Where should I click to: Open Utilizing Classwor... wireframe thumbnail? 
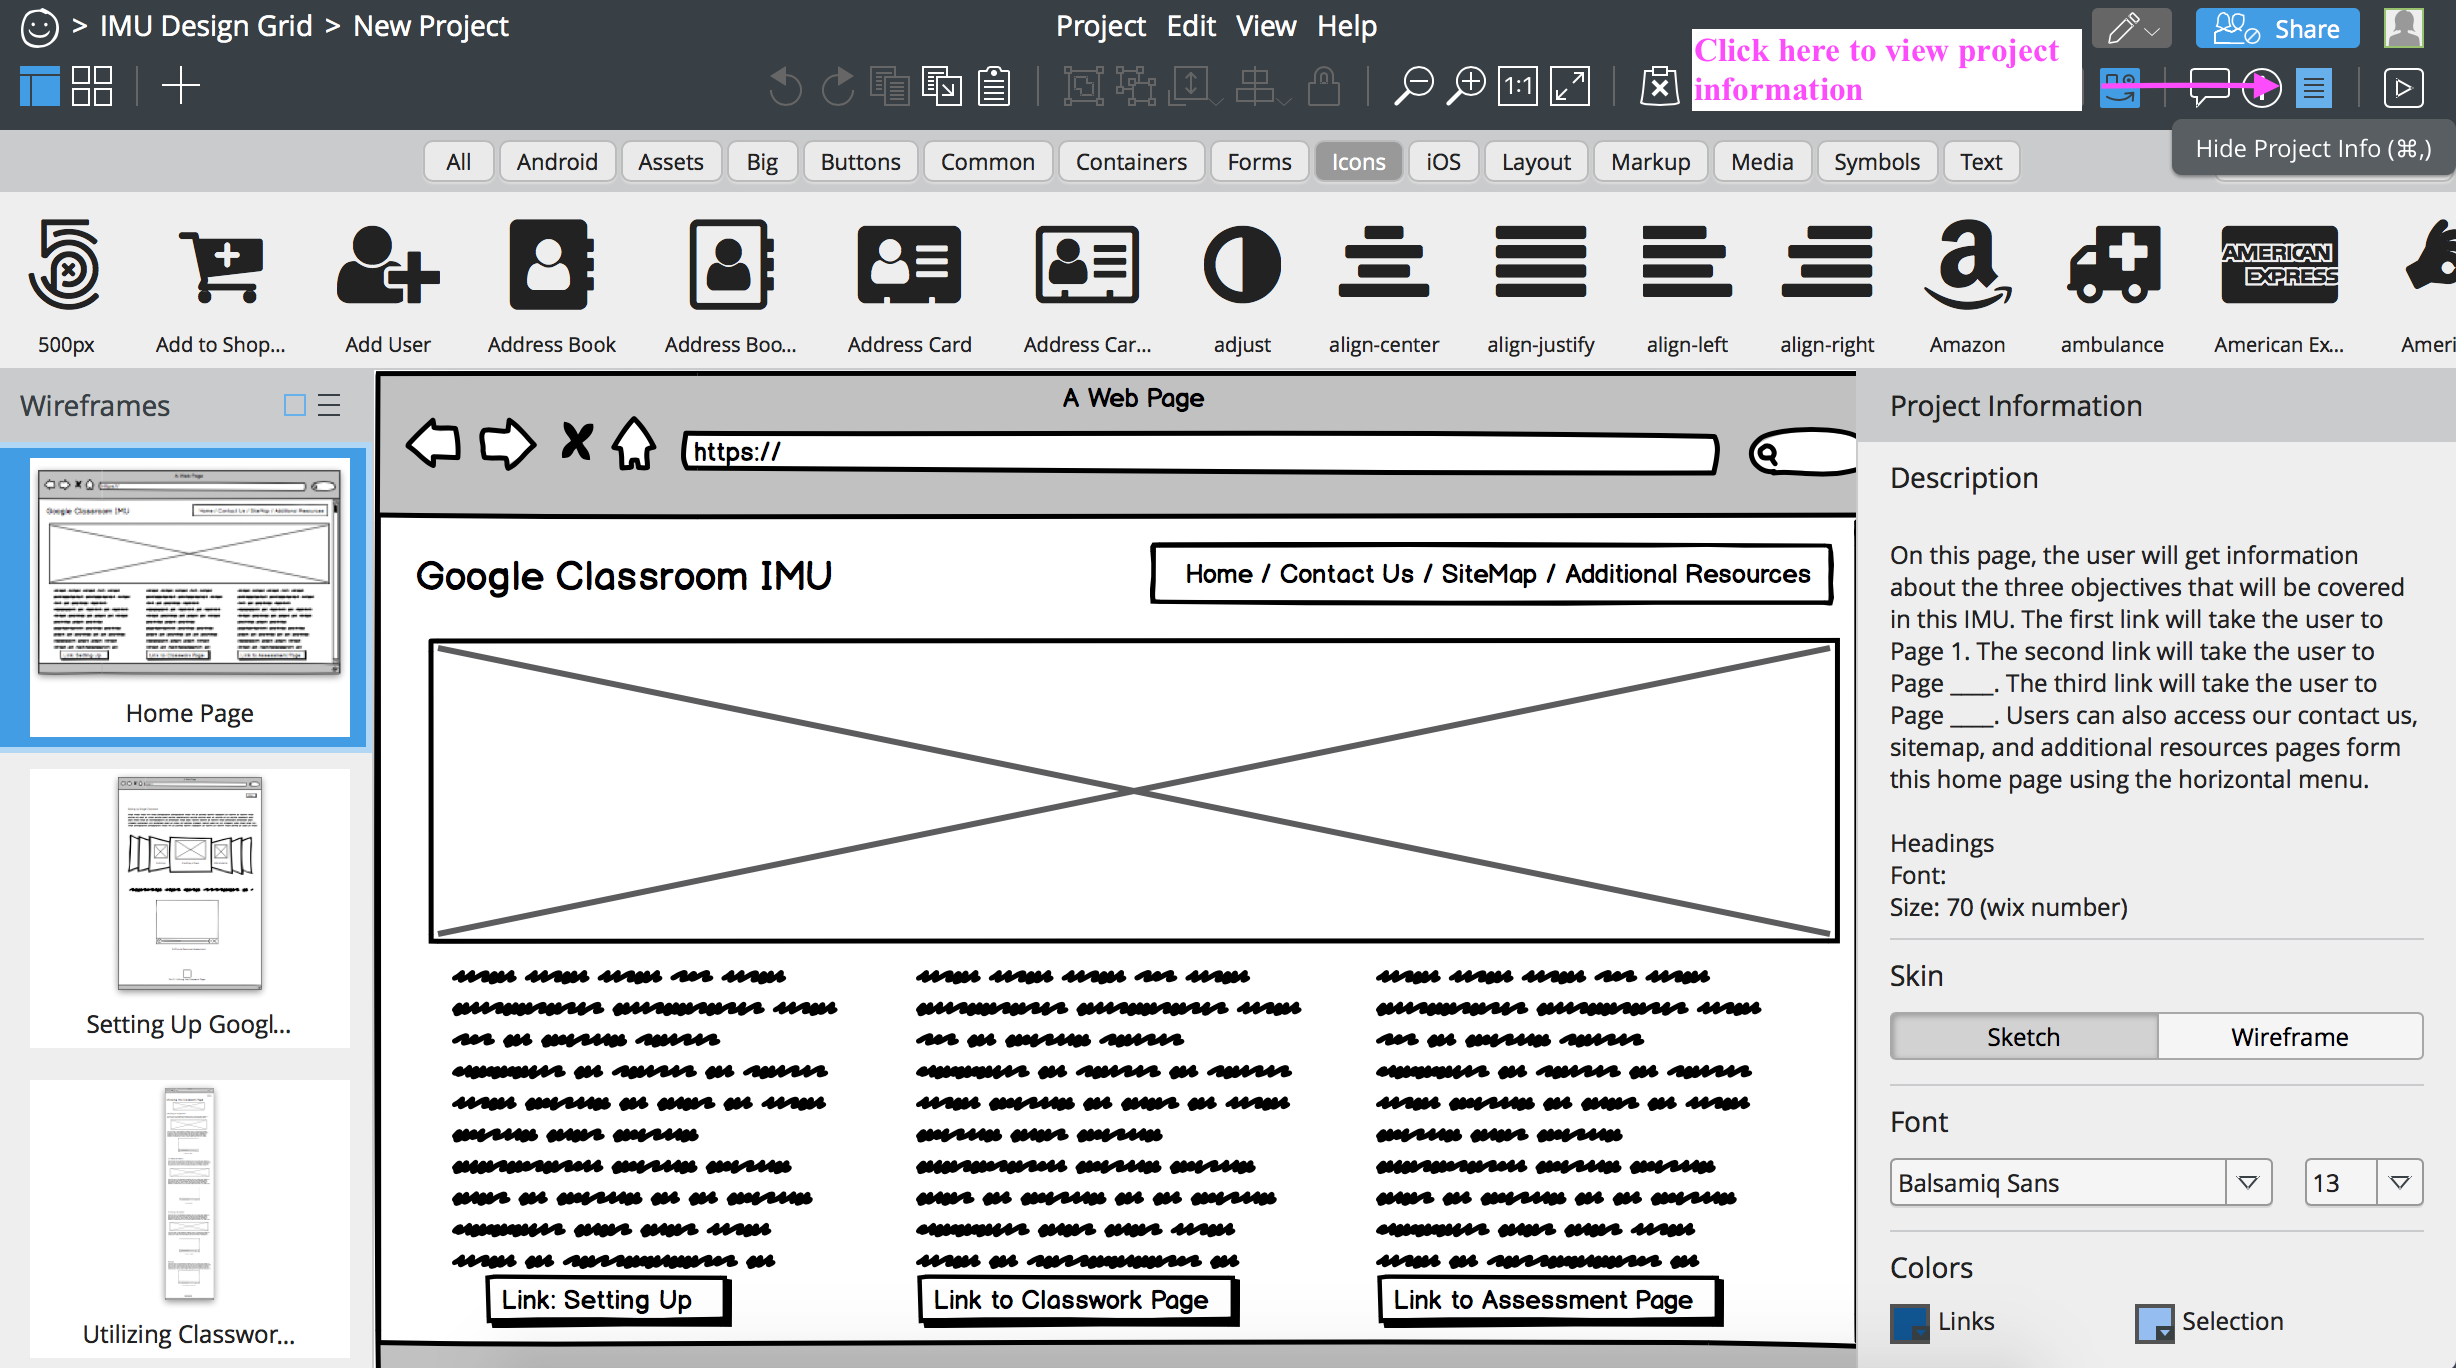(x=190, y=1217)
